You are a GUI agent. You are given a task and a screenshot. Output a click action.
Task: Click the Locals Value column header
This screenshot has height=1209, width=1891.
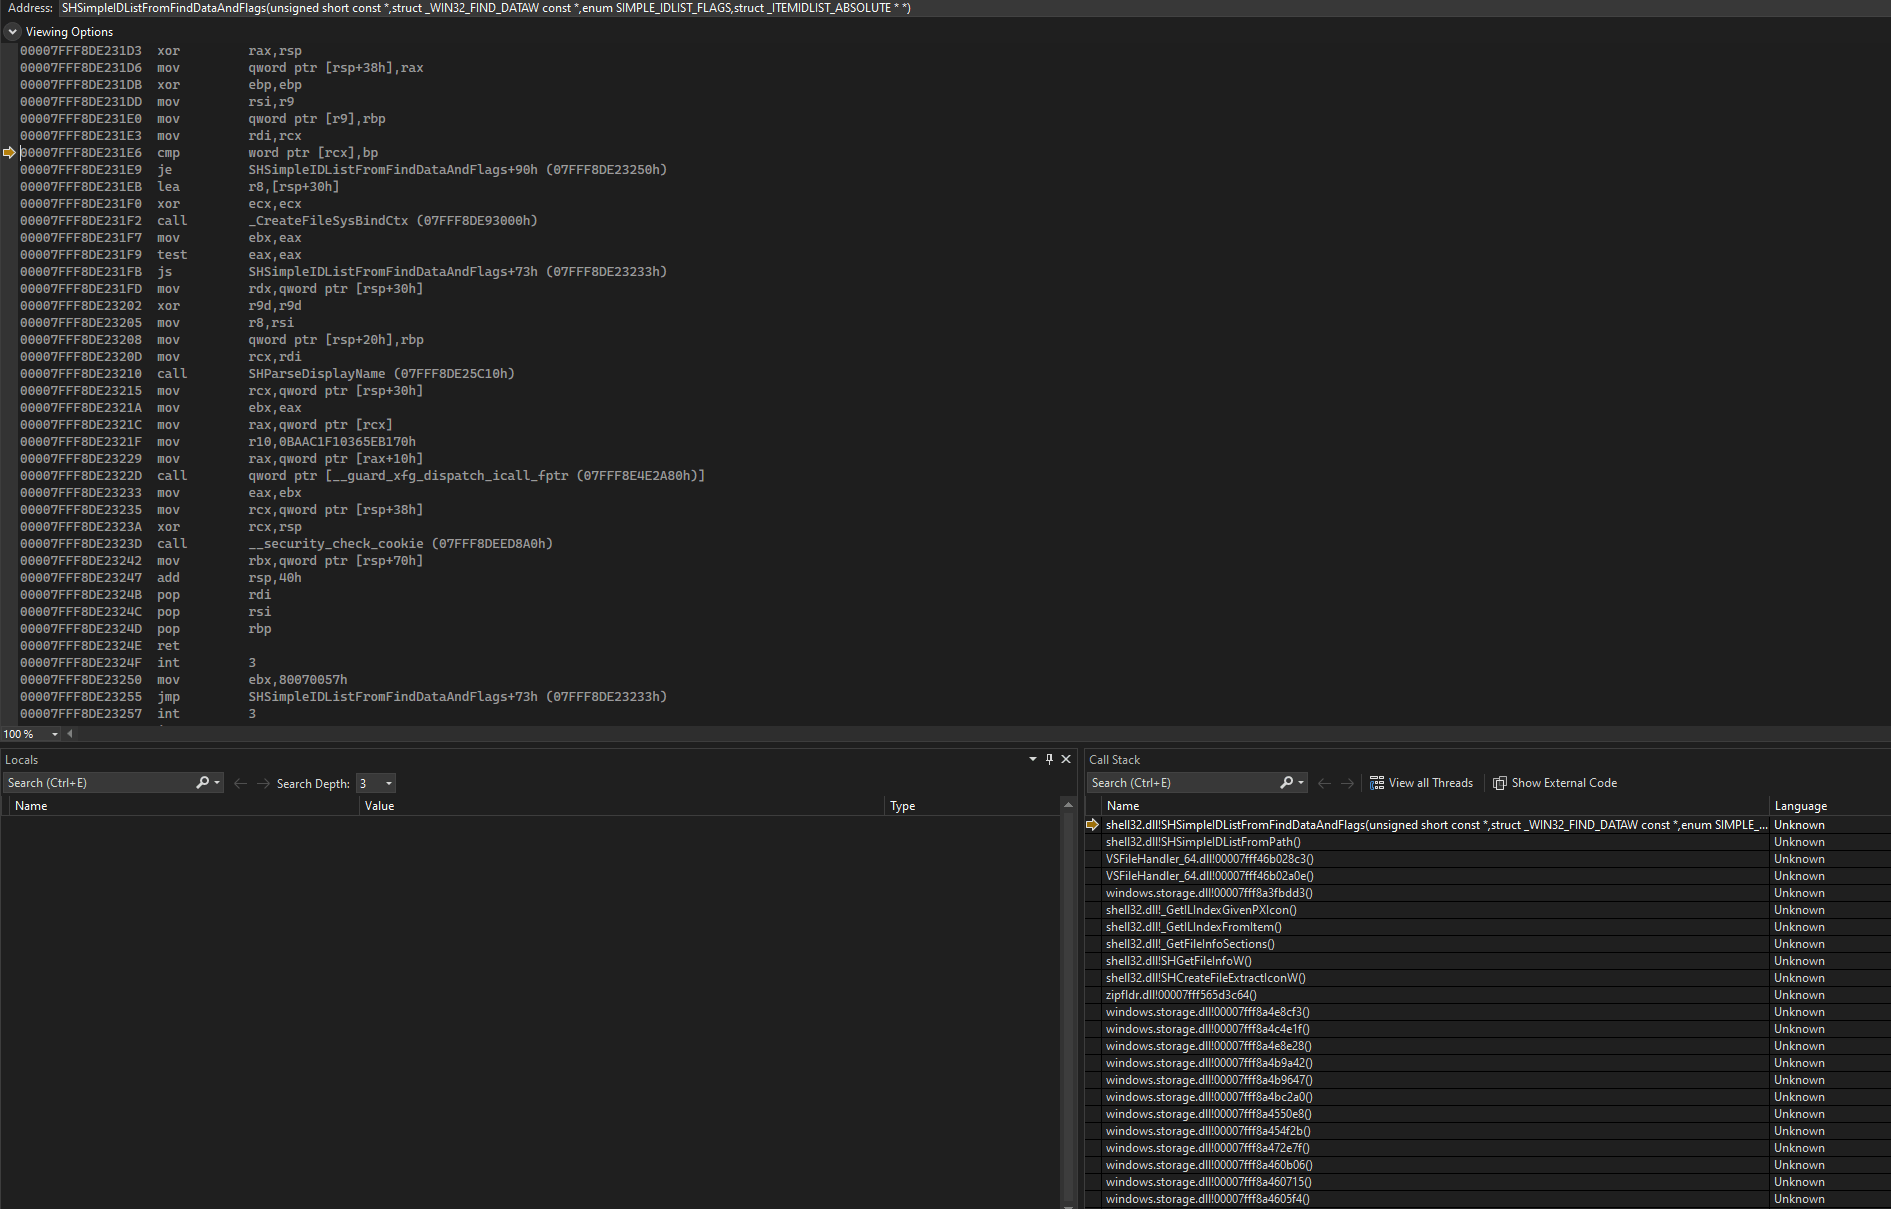[x=622, y=806]
